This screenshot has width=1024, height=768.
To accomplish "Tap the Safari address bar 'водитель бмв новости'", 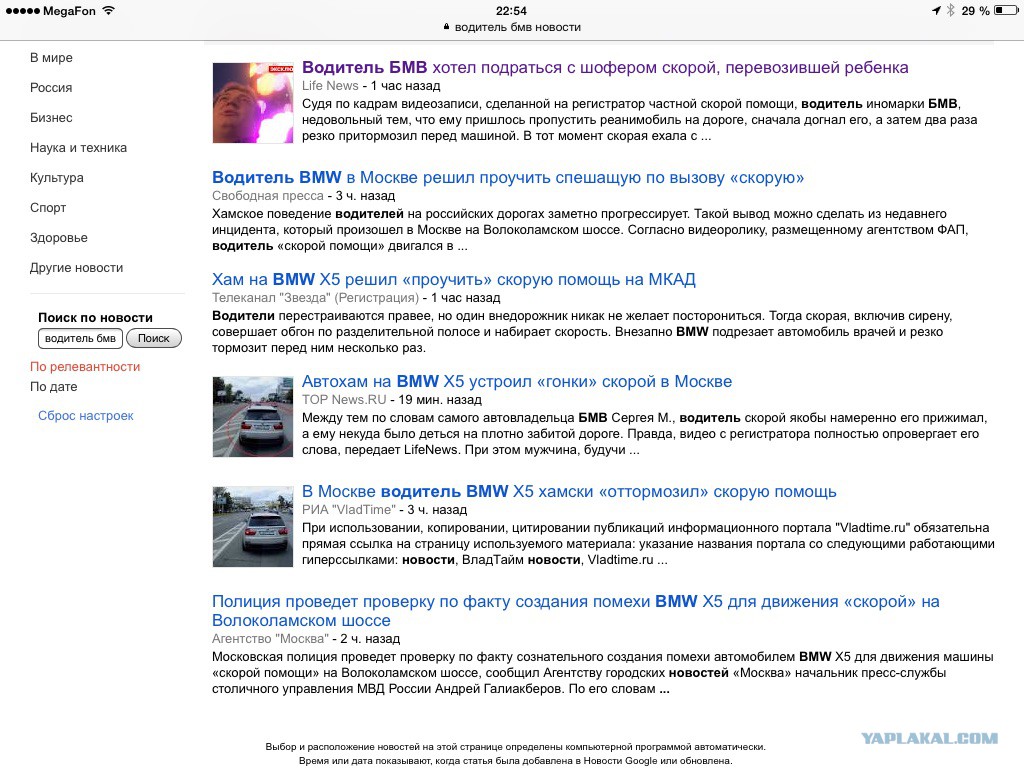I will [512, 27].
